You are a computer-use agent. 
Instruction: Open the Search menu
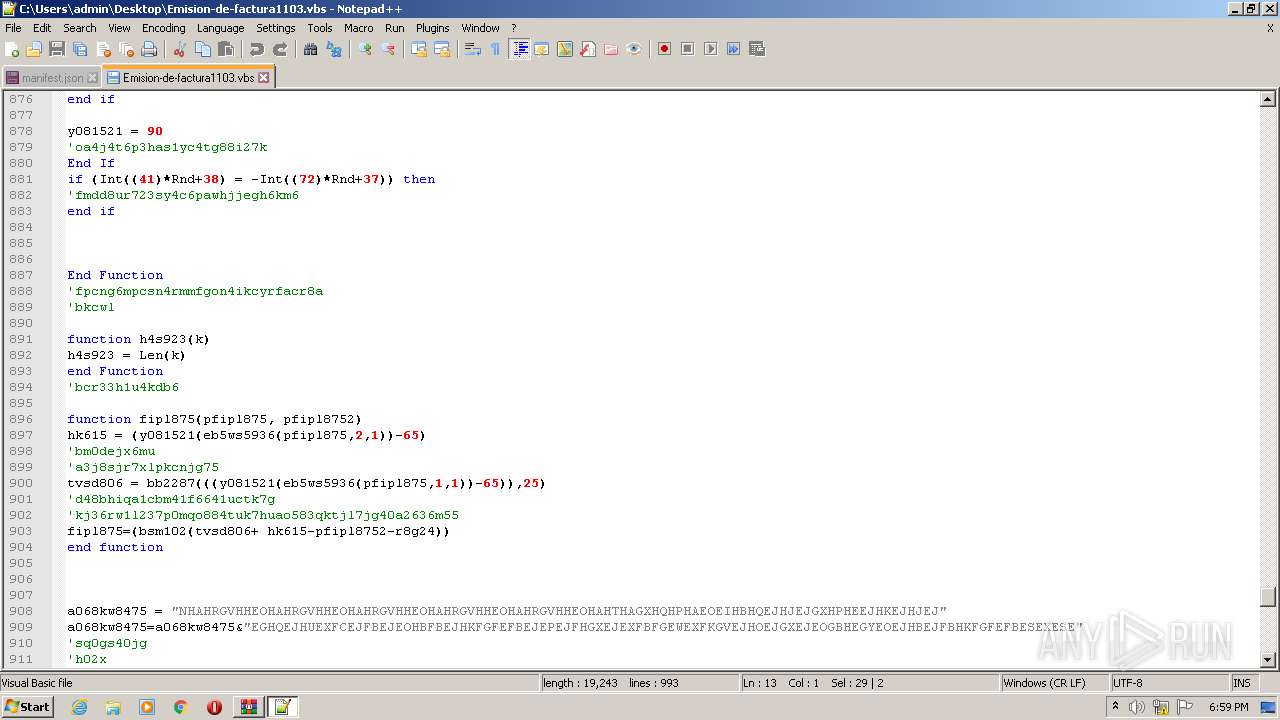[80, 28]
